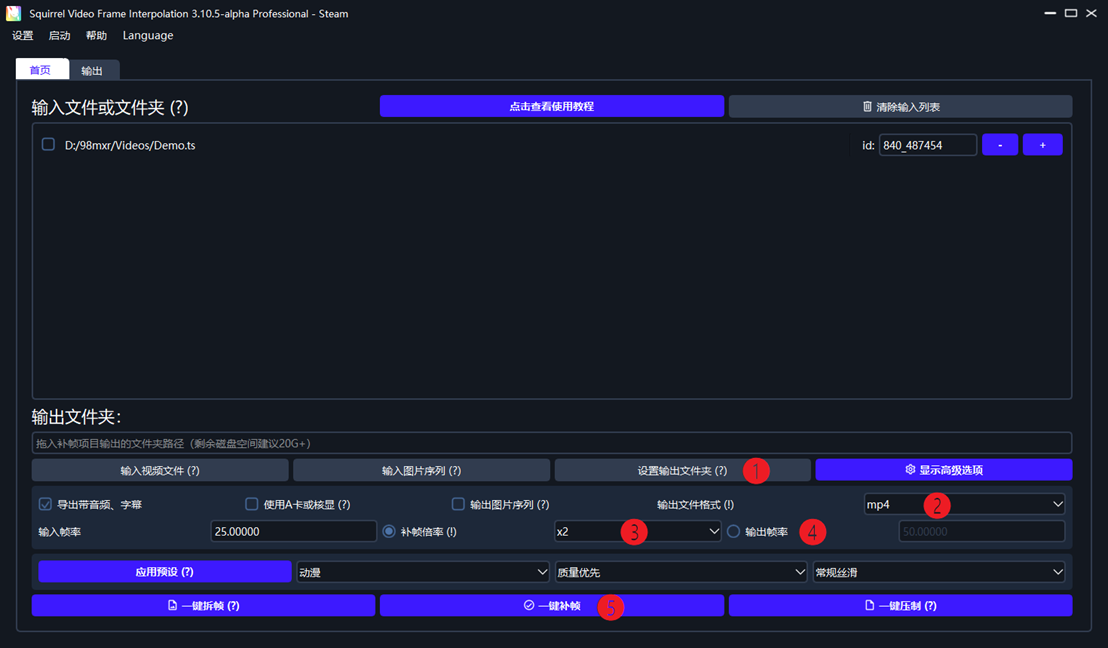1108x648 pixels.
Task: Open the x2 interpolation rate dropdown
Action: click(x=637, y=531)
